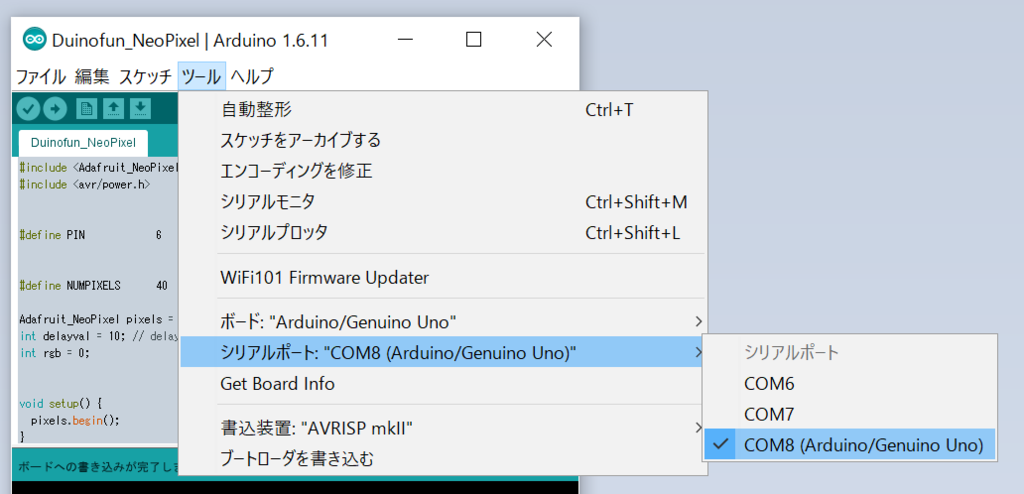Choose Get Board Info

tap(443, 384)
